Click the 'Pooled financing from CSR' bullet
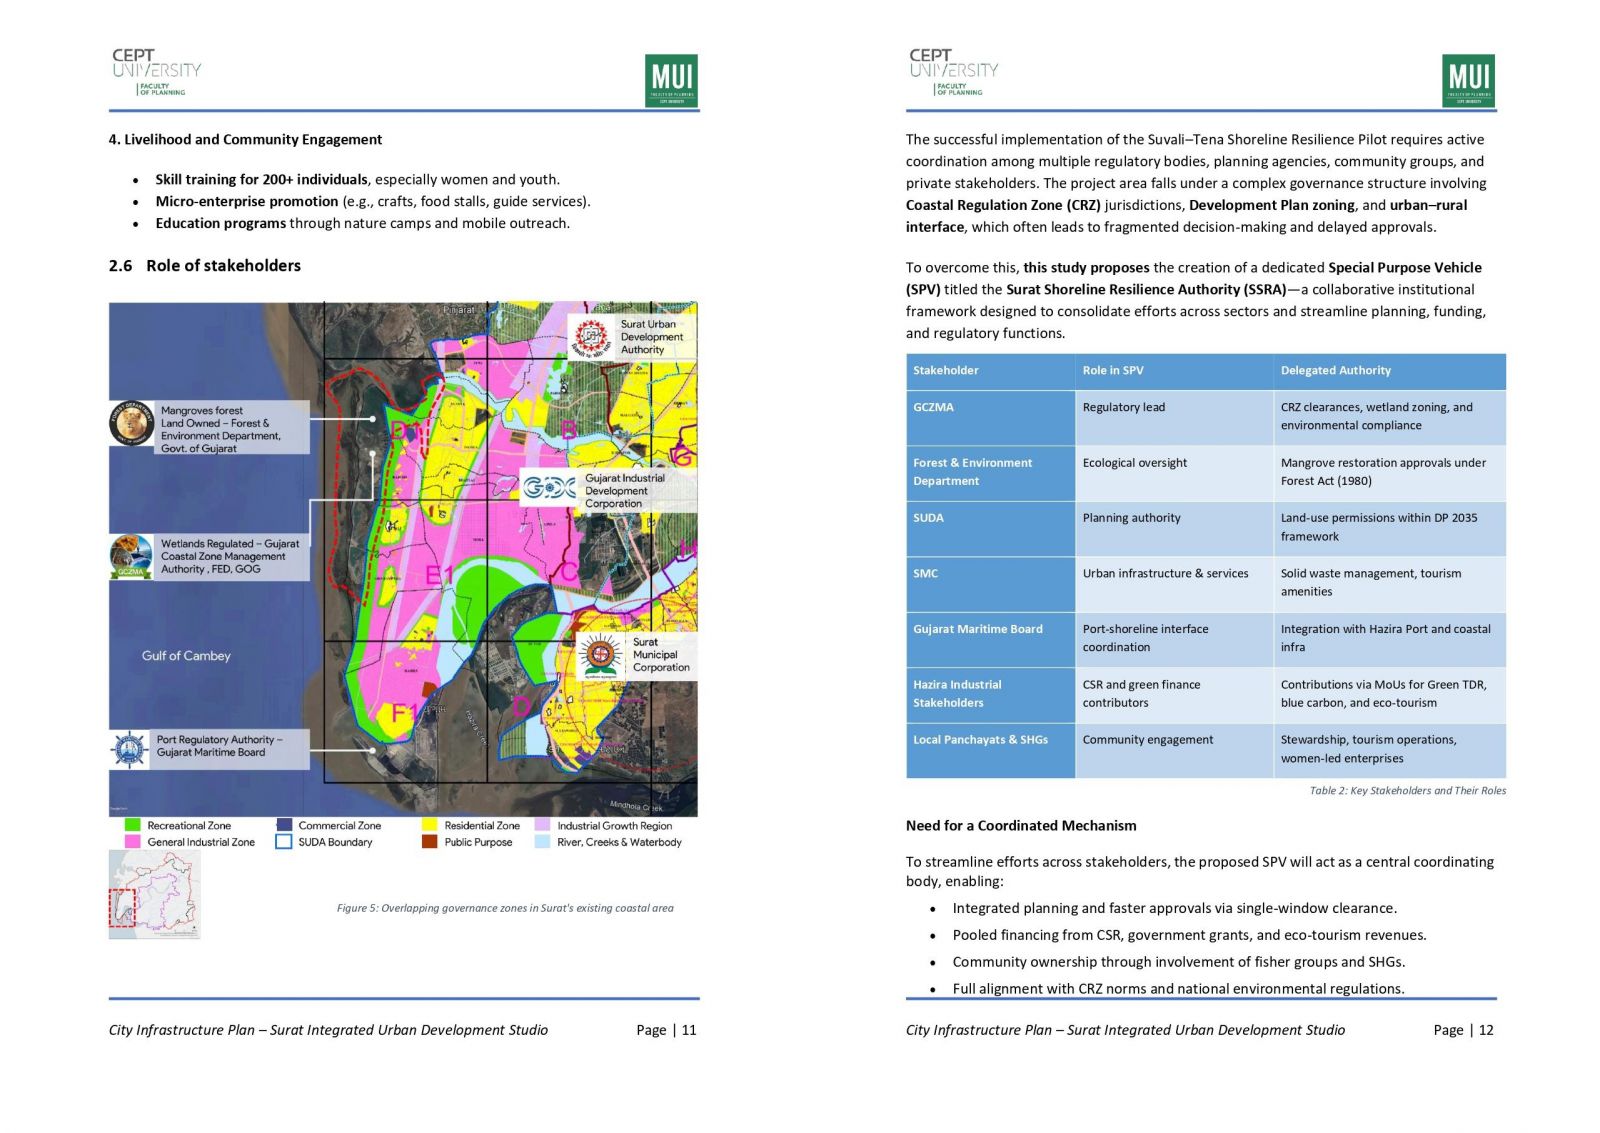The image size is (1600, 1133). 1189,936
